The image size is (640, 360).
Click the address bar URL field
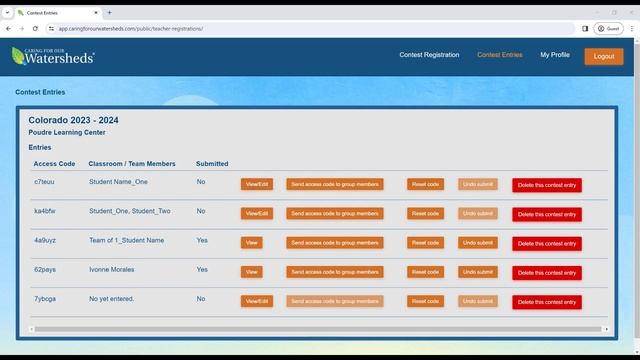310,29
